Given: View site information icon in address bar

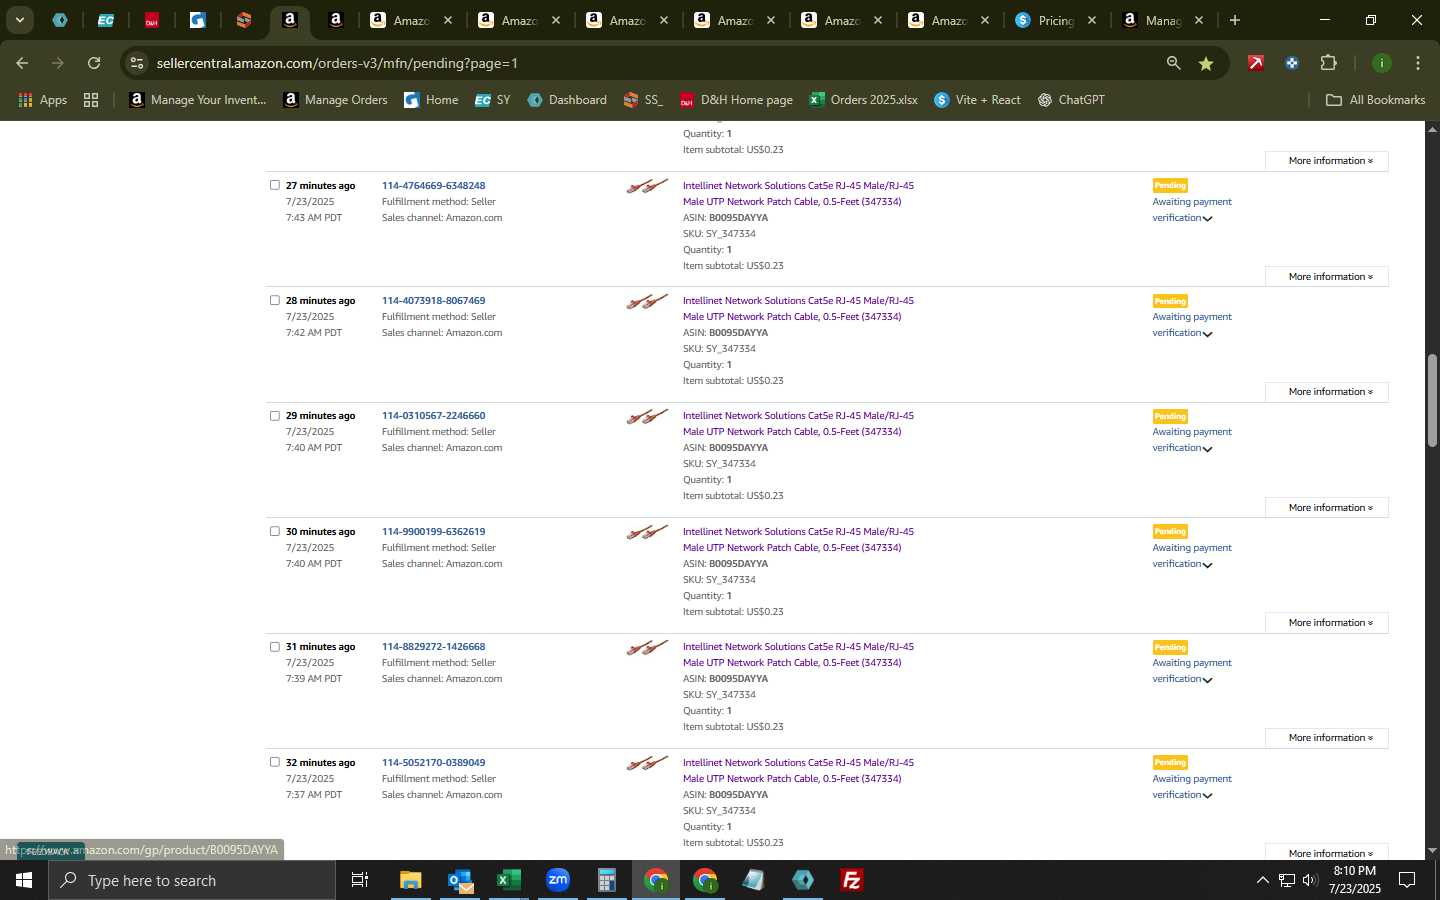Looking at the screenshot, I should point(137,63).
